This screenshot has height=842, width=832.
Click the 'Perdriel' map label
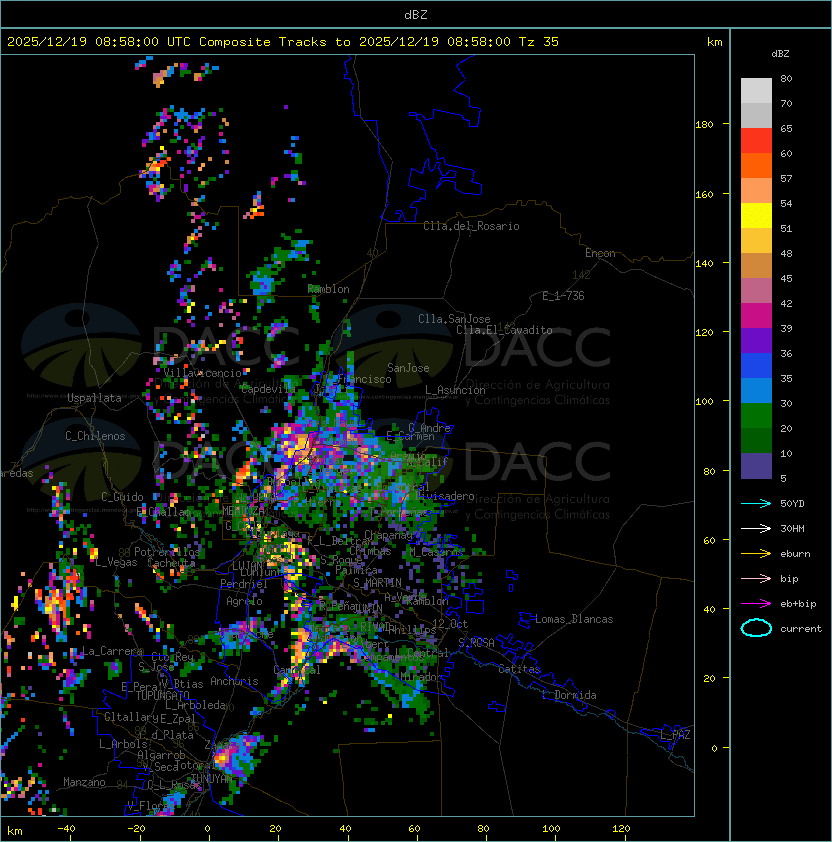pyautogui.click(x=244, y=583)
